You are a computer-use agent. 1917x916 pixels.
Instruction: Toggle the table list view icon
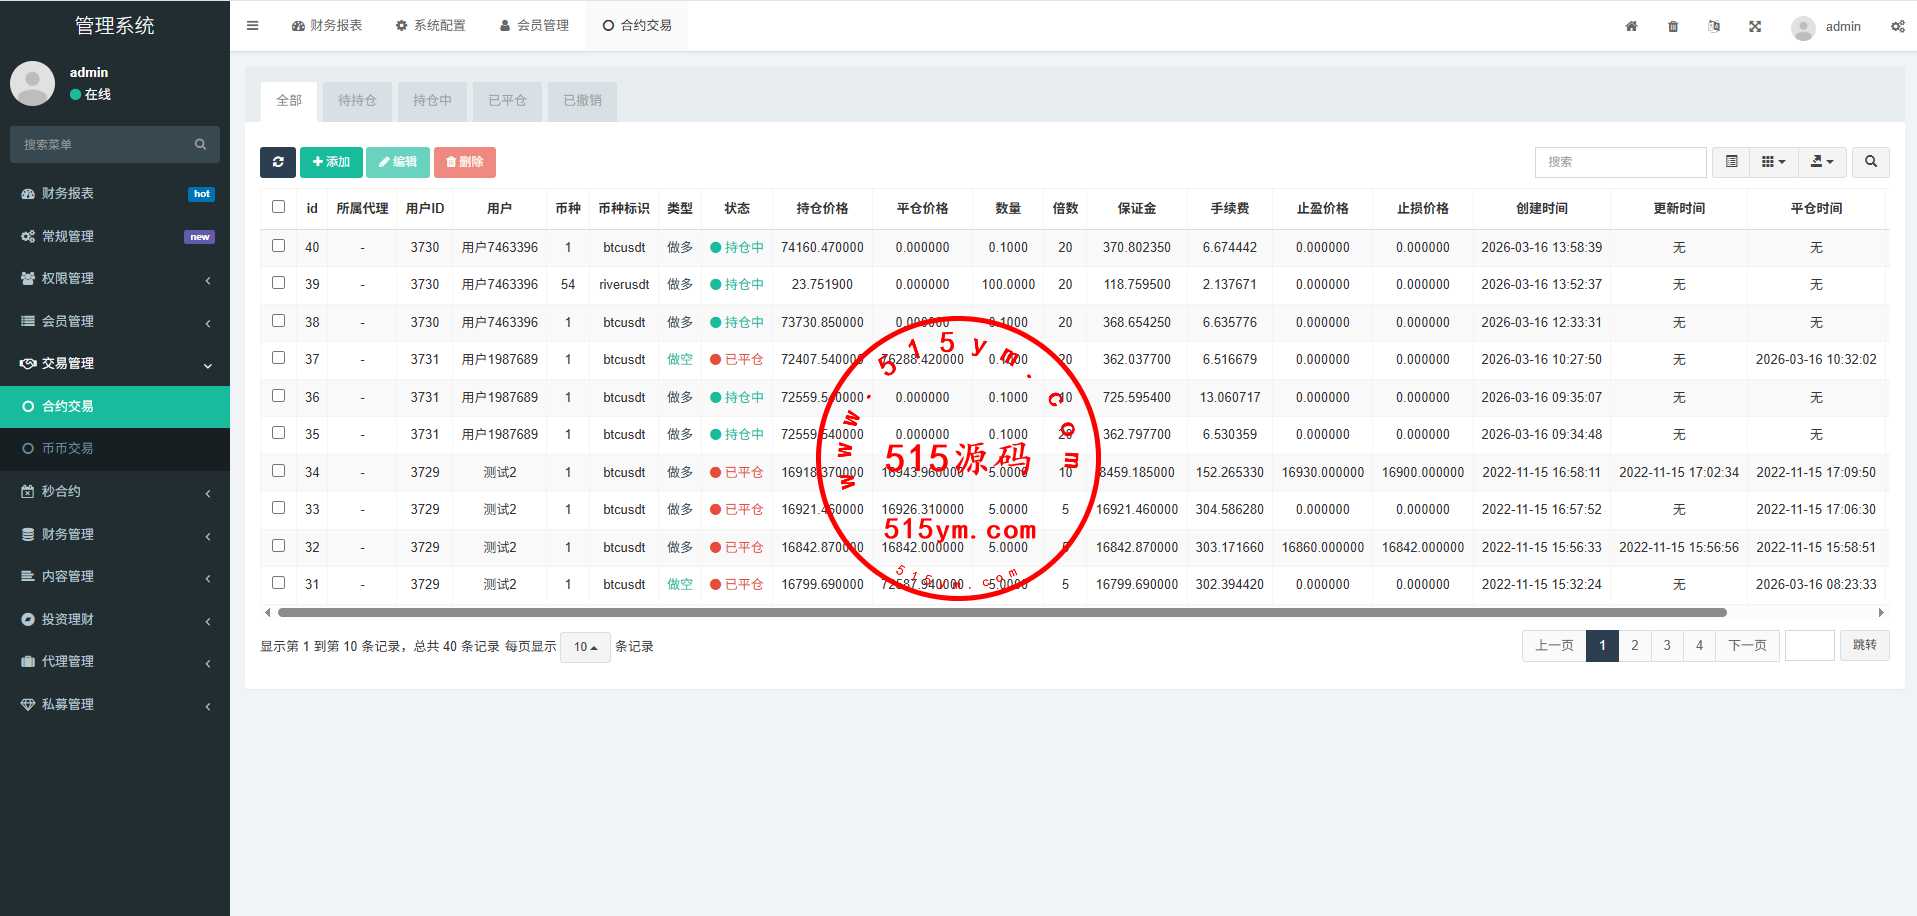pyautogui.click(x=1731, y=162)
